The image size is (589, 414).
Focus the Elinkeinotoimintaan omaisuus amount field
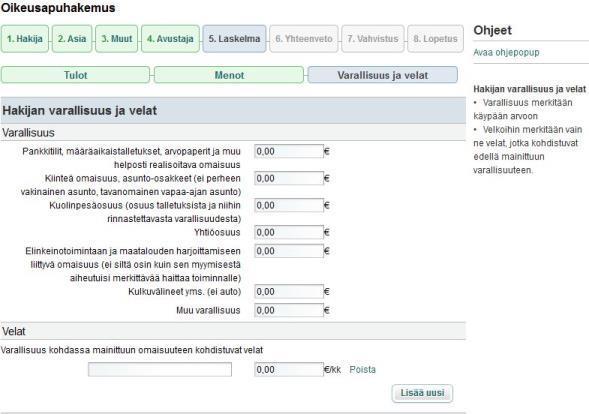pyautogui.click(x=289, y=251)
